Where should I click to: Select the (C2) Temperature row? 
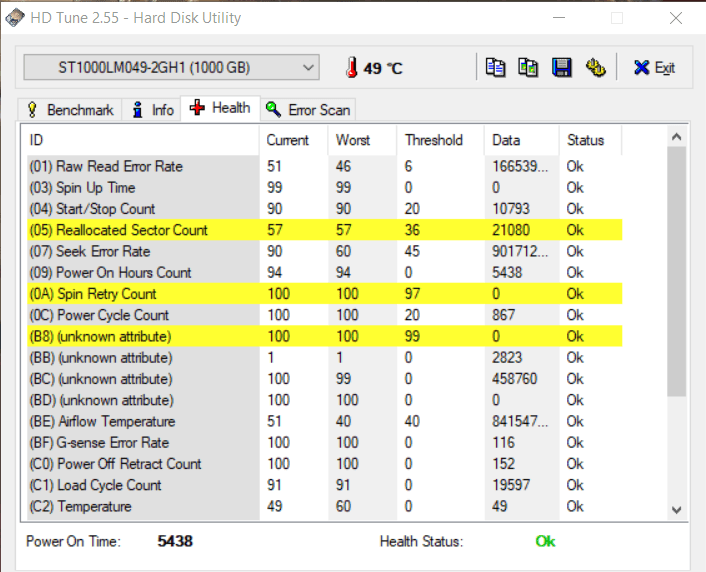tap(324, 506)
